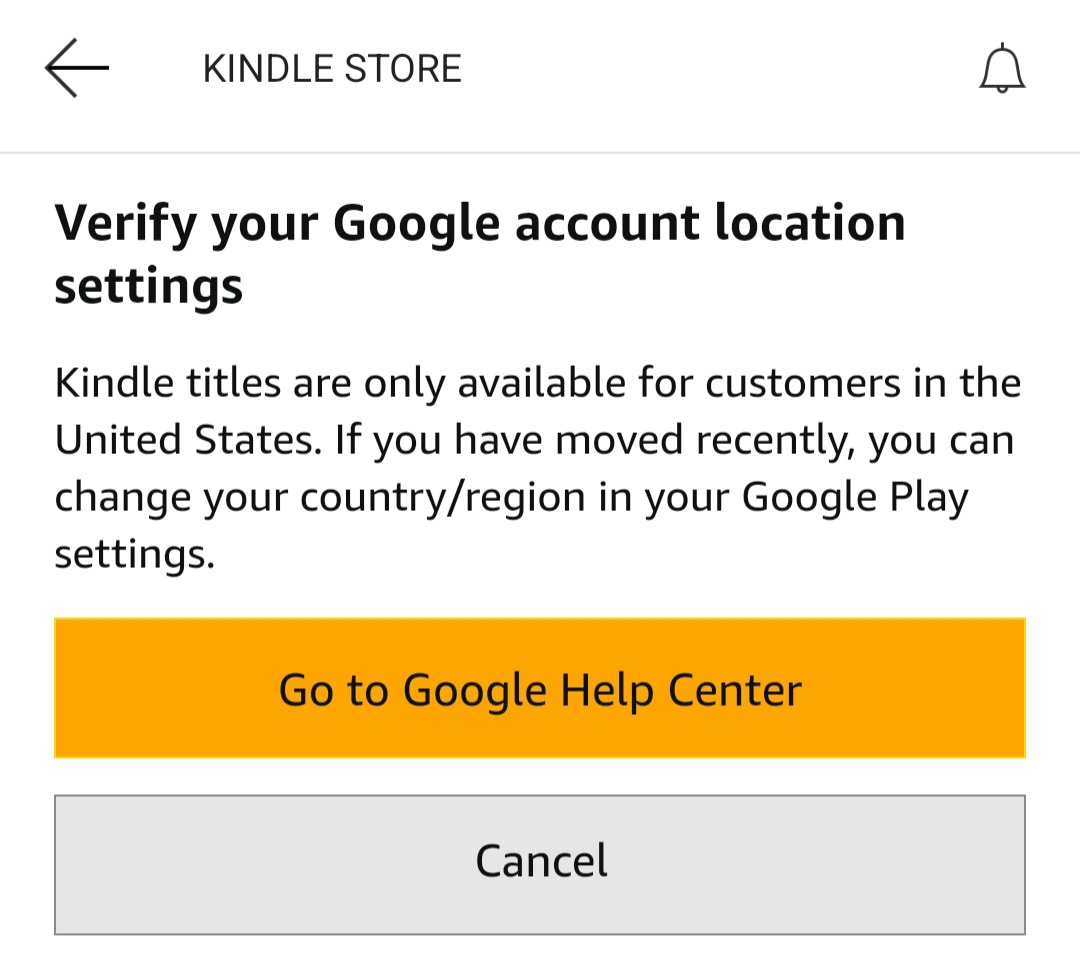Choose the gray Cancel button

[540, 865]
